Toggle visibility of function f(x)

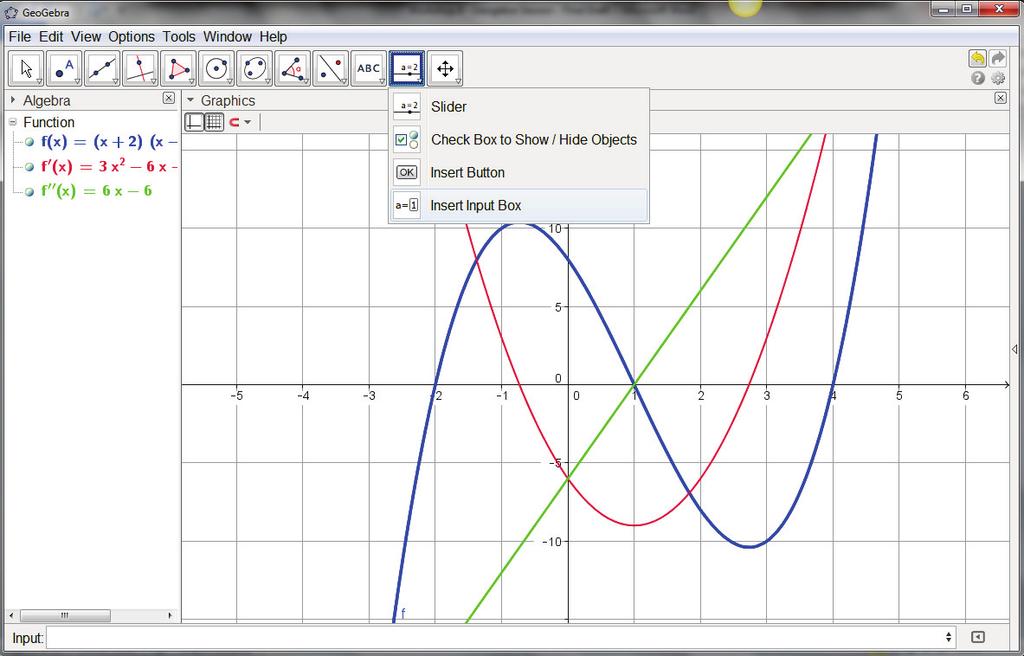[x=29, y=142]
